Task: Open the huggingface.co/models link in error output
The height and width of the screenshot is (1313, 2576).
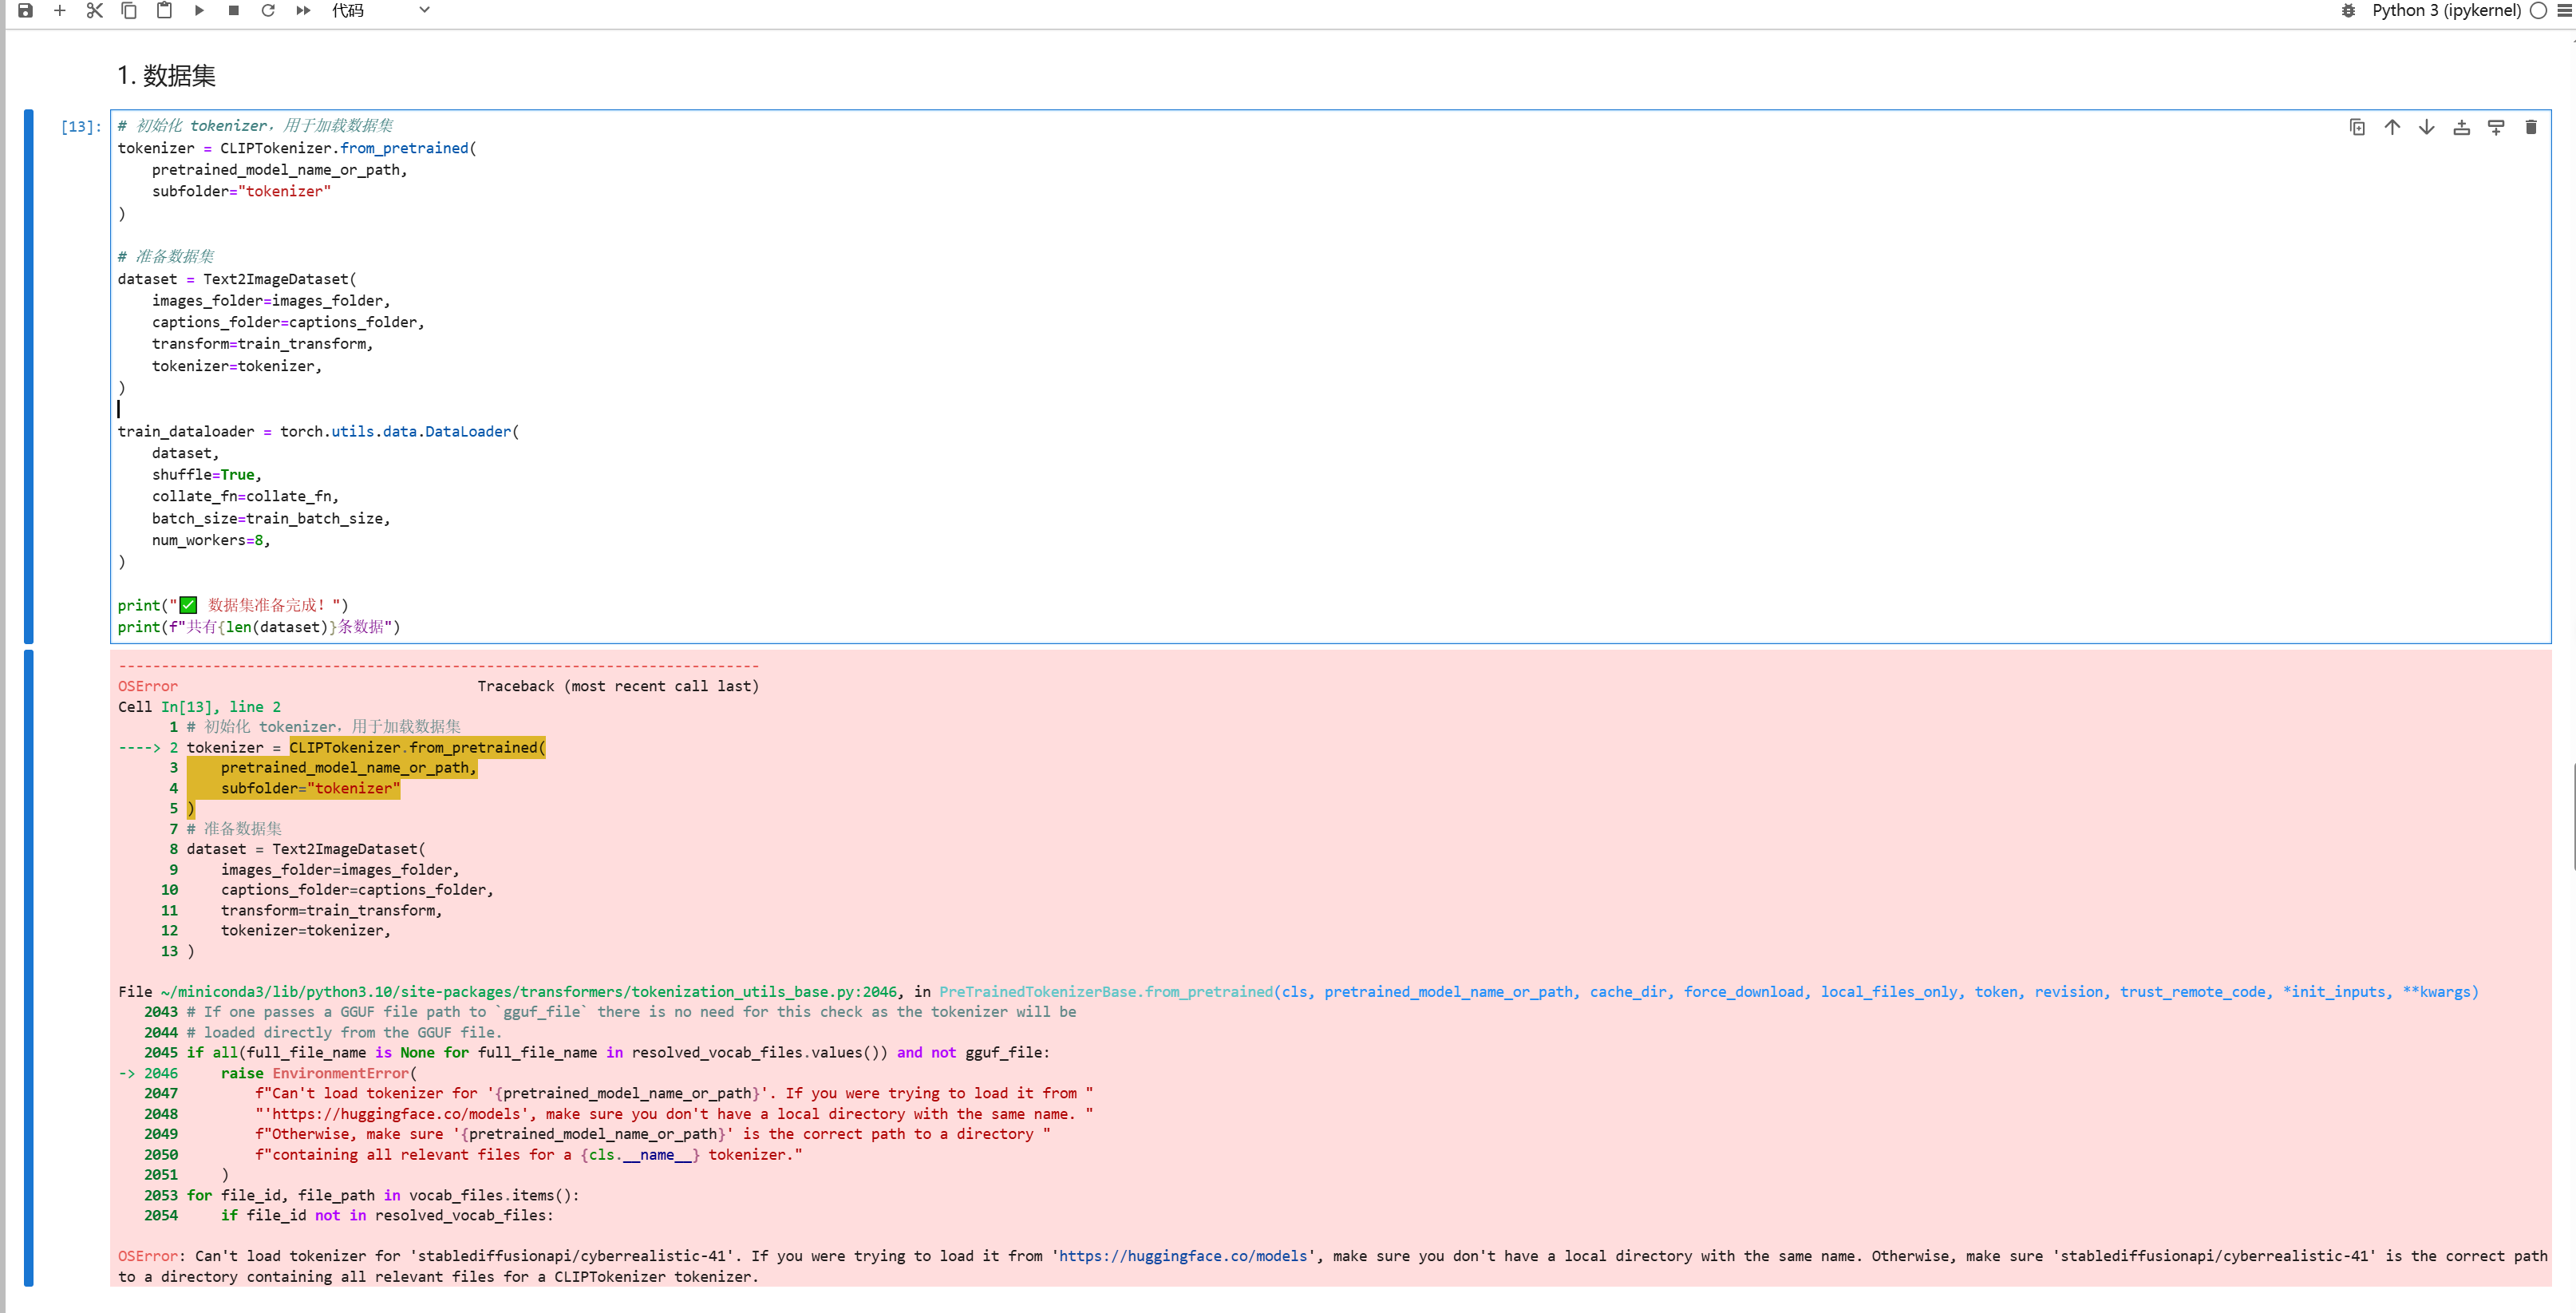Action: tap(1183, 1256)
